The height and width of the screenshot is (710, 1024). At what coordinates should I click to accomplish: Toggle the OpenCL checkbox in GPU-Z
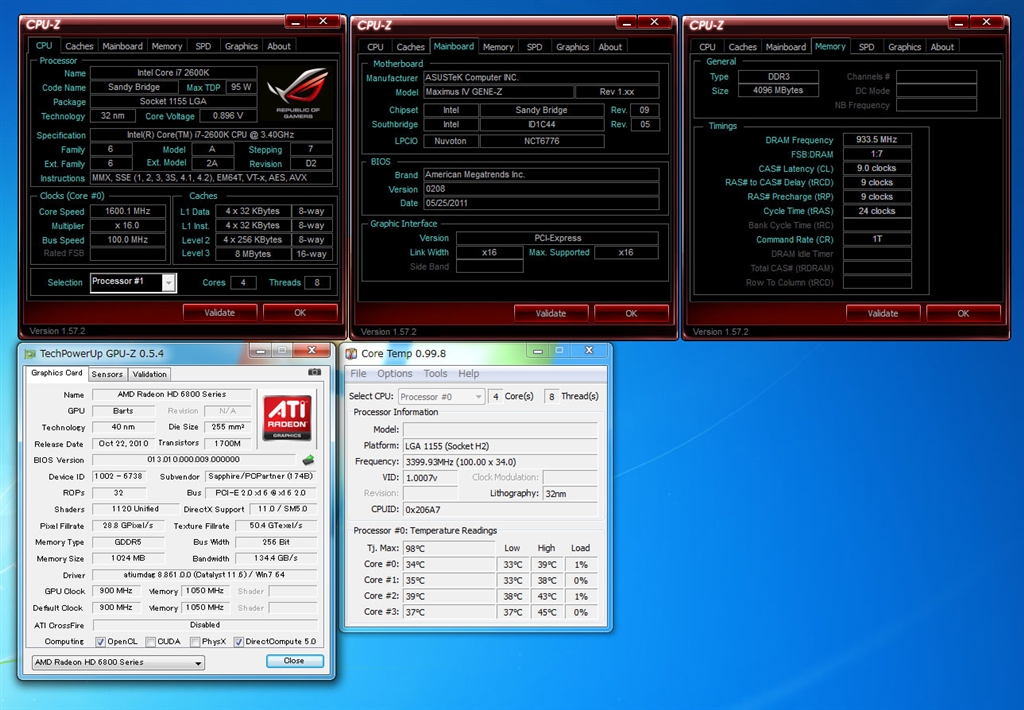(x=100, y=642)
